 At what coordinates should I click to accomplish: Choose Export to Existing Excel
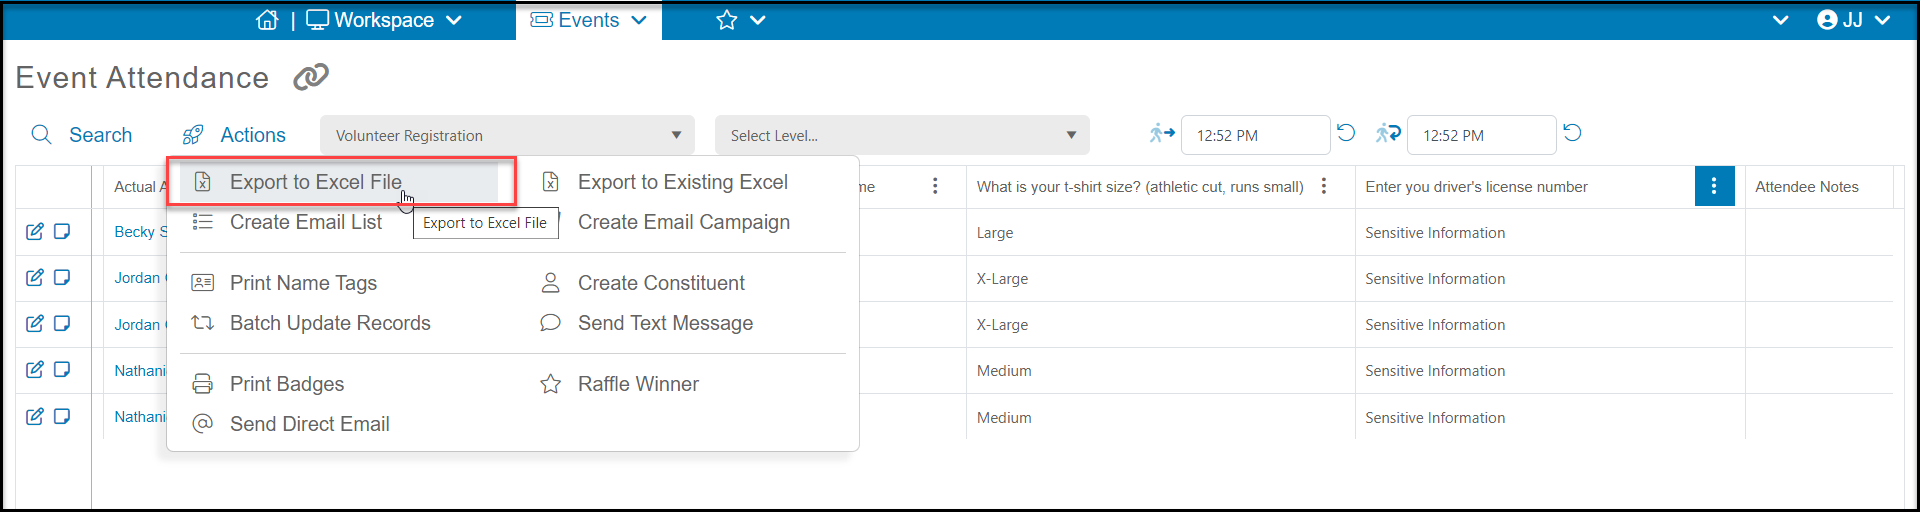pos(683,182)
